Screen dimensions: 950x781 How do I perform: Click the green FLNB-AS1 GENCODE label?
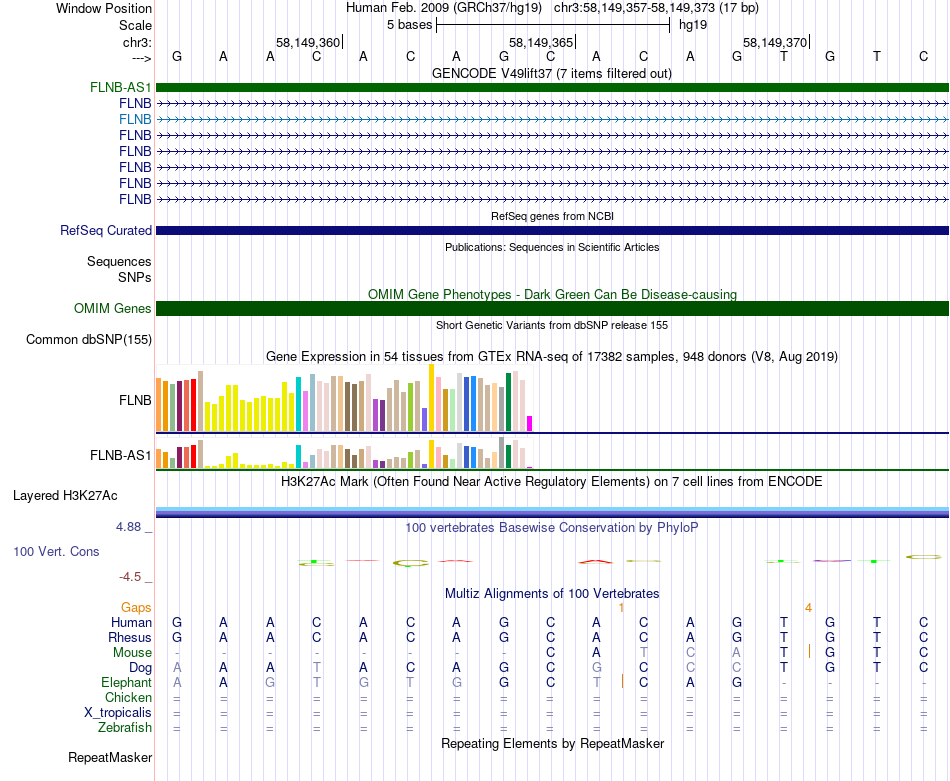pos(120,87)
